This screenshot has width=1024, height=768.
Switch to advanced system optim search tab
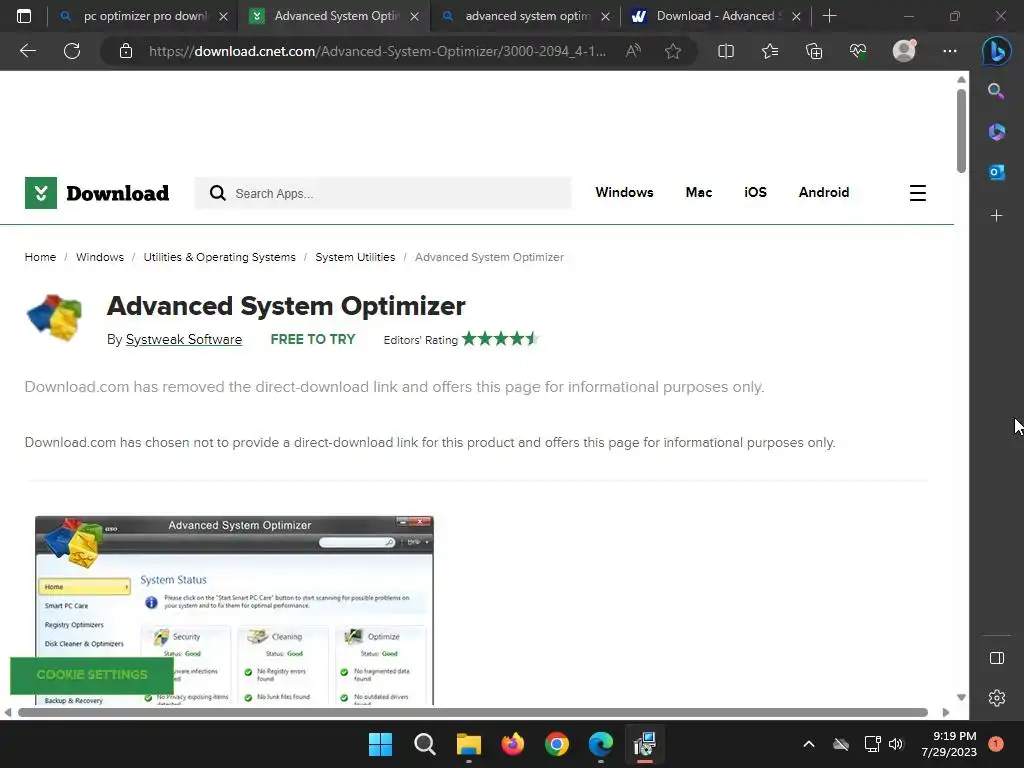pos(526,16)
